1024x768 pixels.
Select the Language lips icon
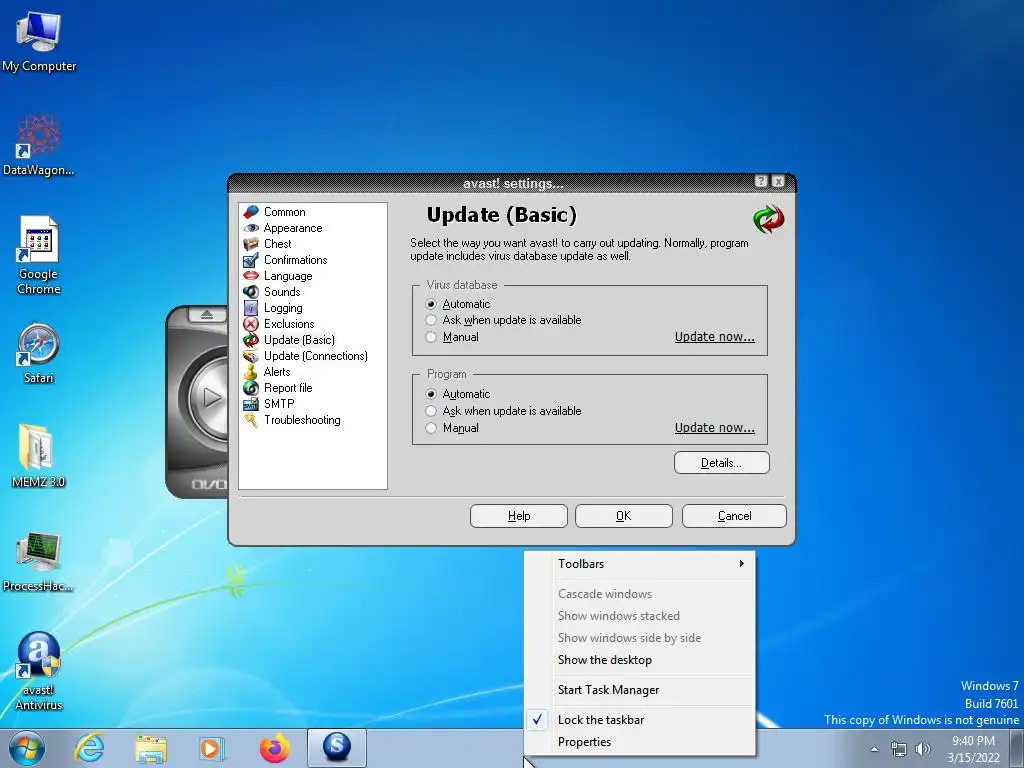click(251, 276)
